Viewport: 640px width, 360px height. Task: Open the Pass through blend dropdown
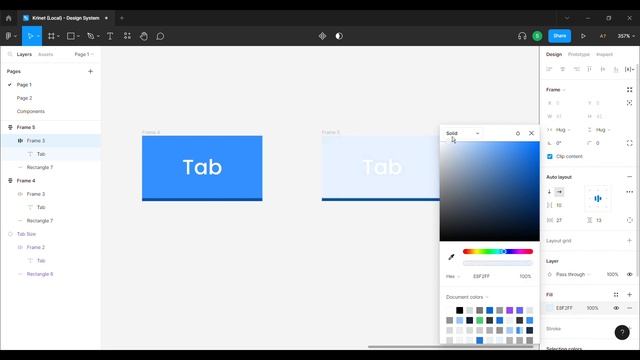[x=573, y=274]
